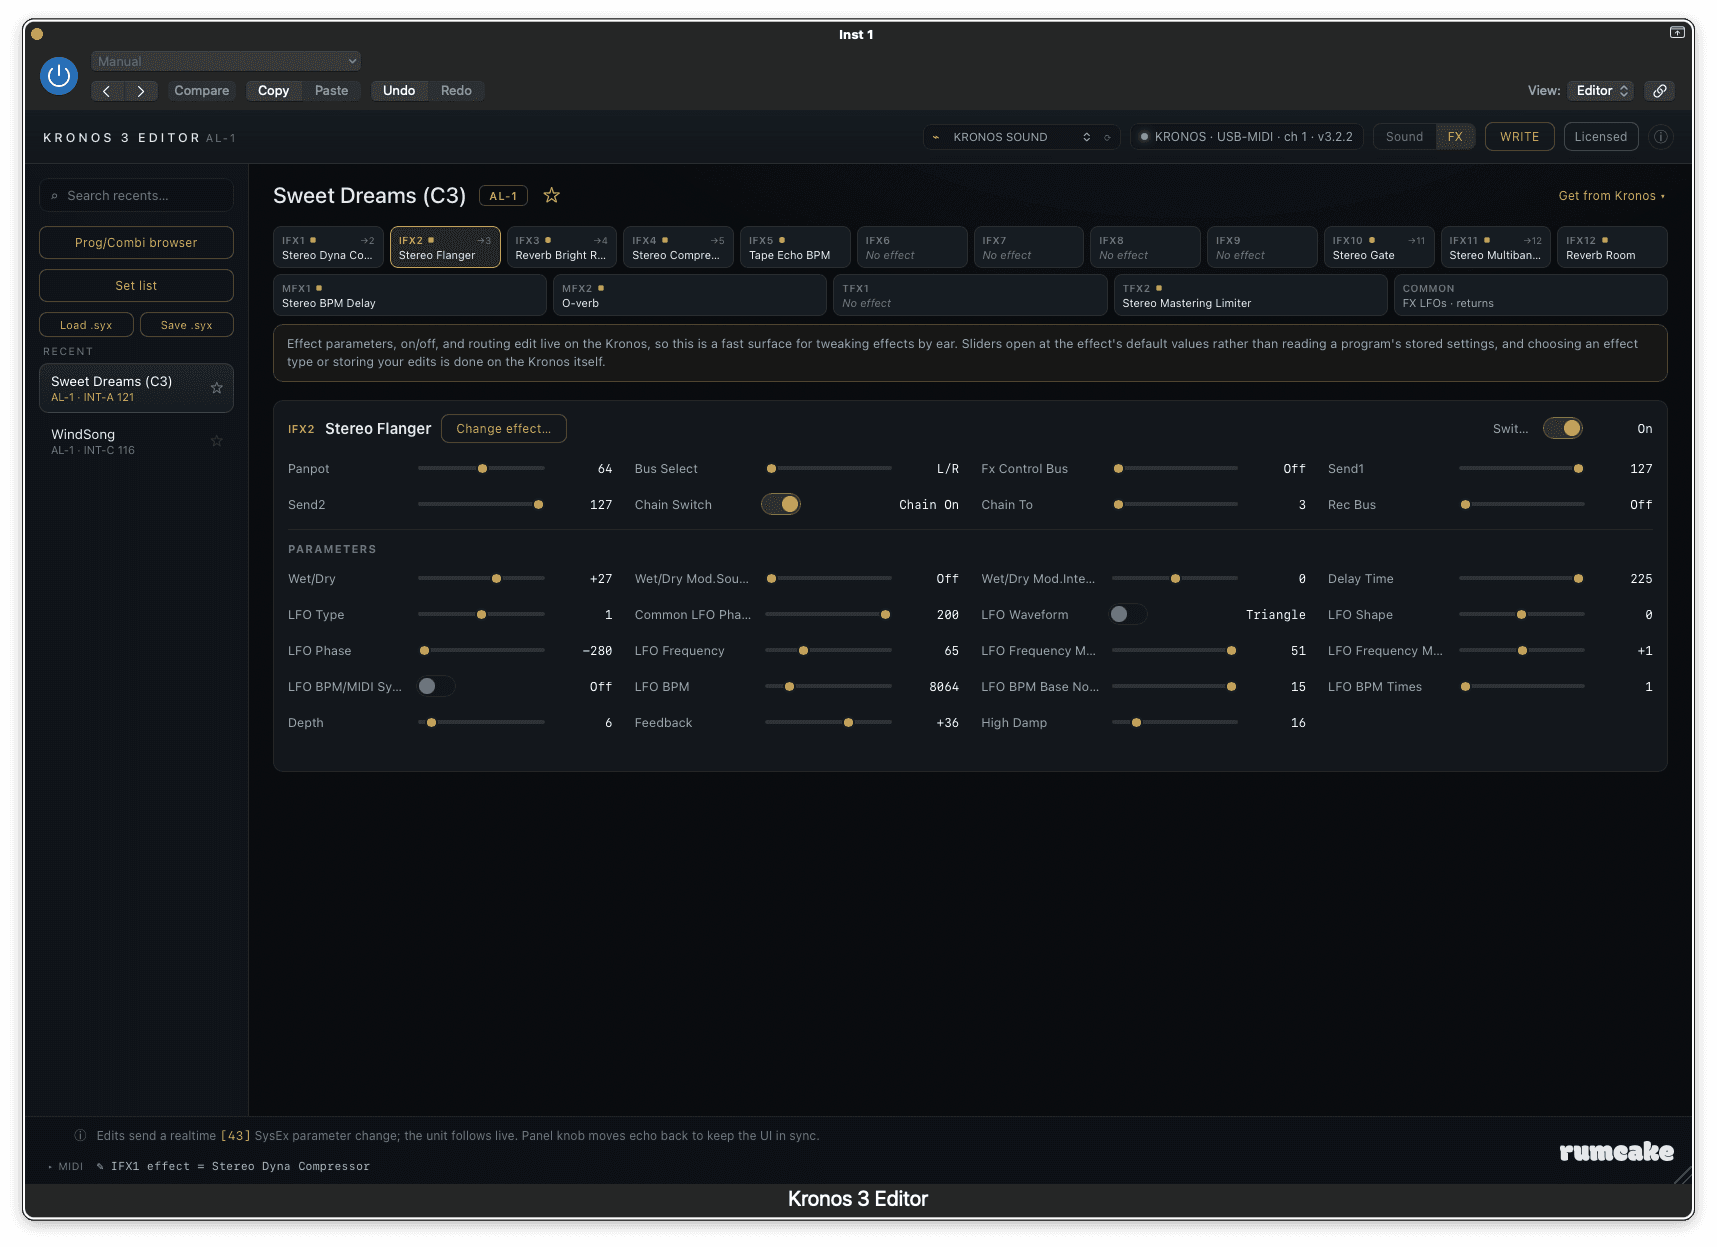
Task: Open Change effect chooser
Action: point(504,428)
